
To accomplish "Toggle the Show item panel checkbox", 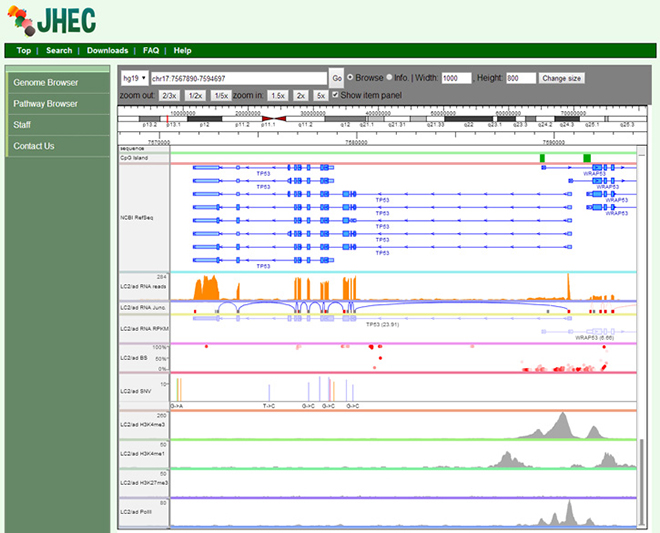I will (336, 95).
